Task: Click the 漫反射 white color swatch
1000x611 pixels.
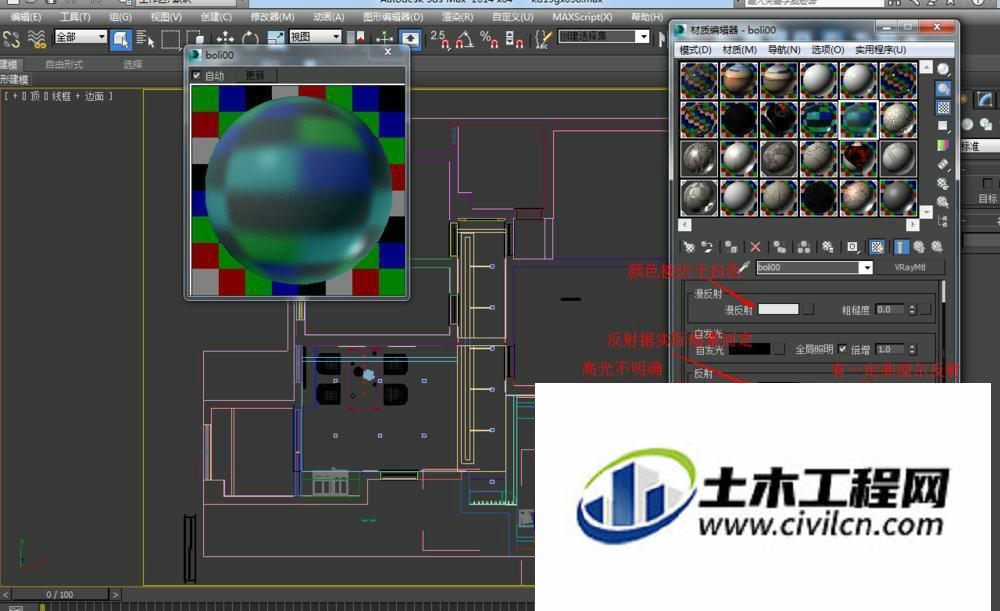Action: tap(778, 309)
